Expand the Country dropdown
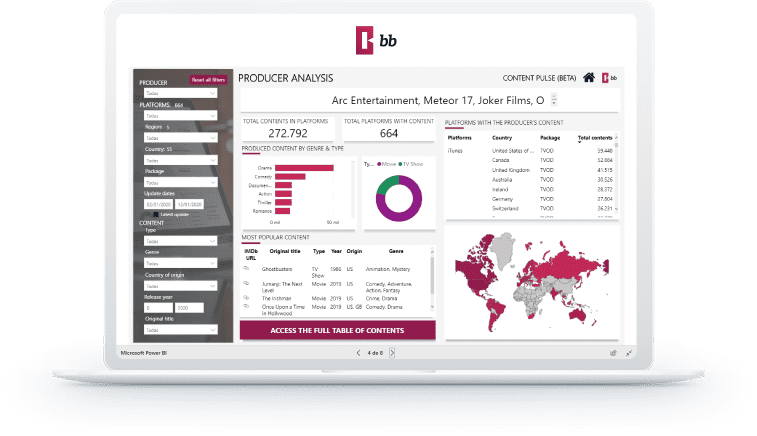This screenshot has height=436, width=757. pos(181,160)
